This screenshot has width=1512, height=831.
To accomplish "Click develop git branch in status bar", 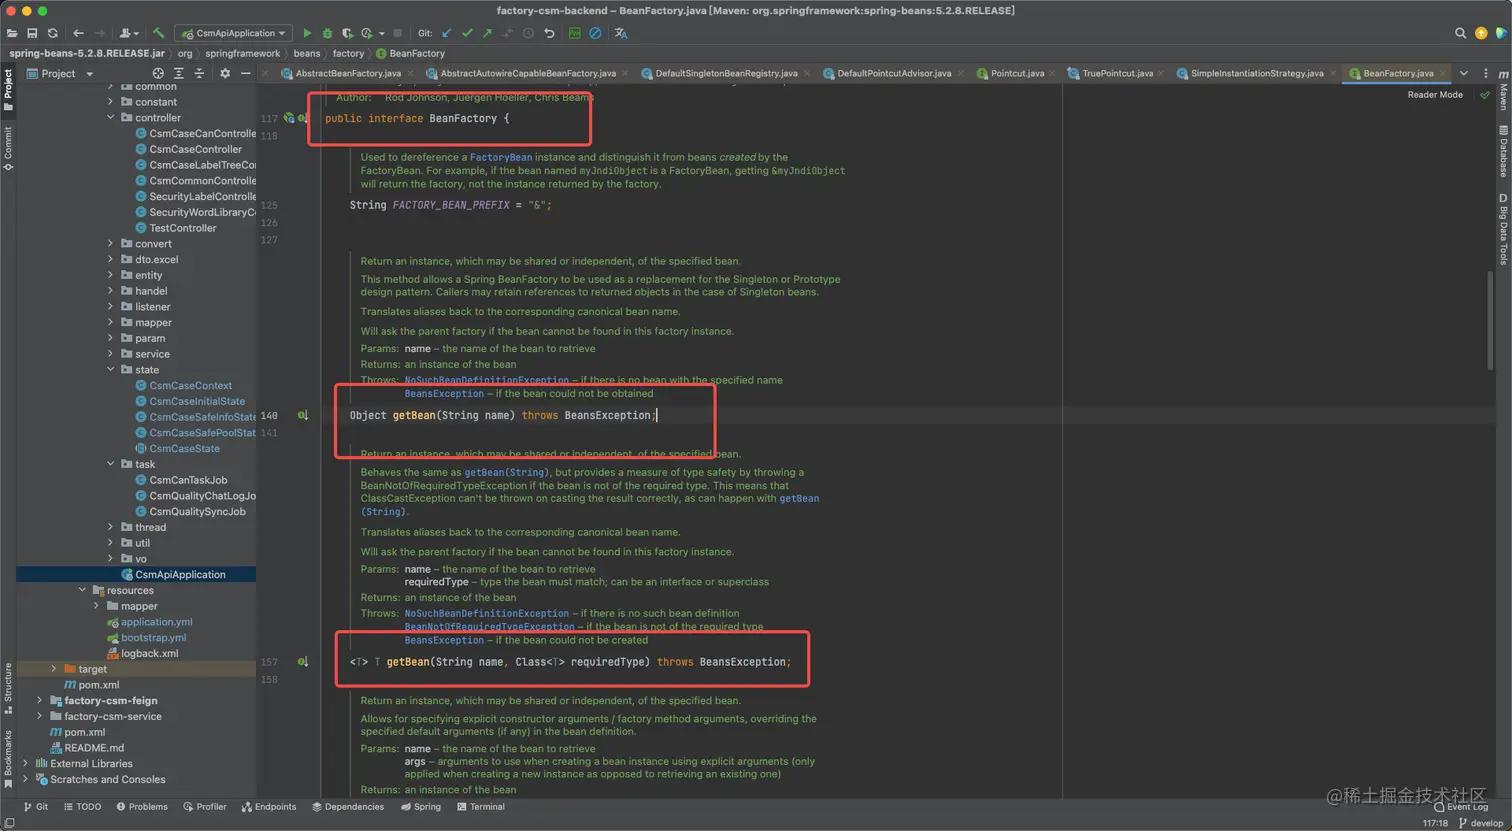I will tap(1481, 823).
